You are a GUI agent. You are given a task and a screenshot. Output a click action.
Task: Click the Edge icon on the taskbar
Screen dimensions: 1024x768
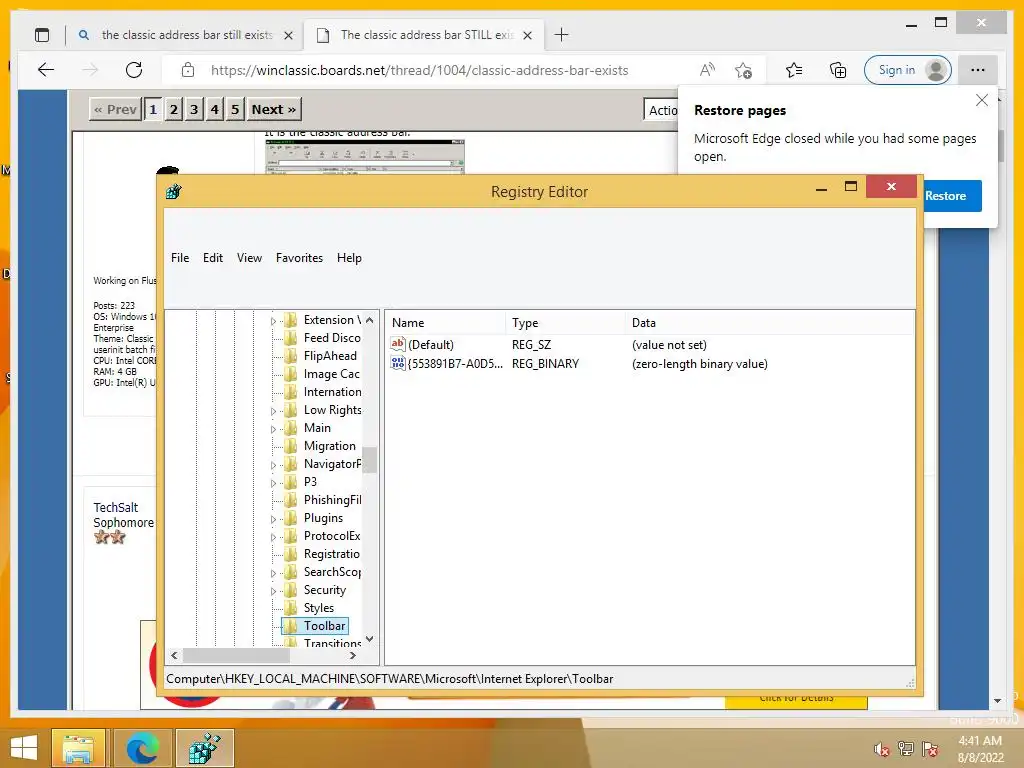tap(142, 747)
